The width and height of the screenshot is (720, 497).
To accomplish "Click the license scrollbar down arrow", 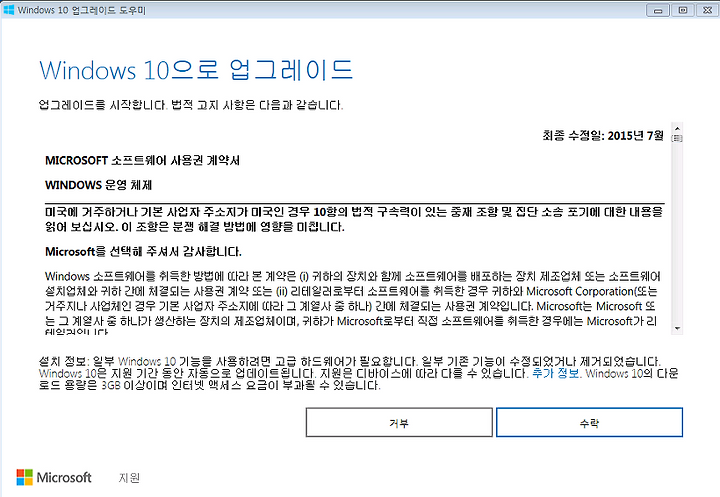I will tap(677, 328).
